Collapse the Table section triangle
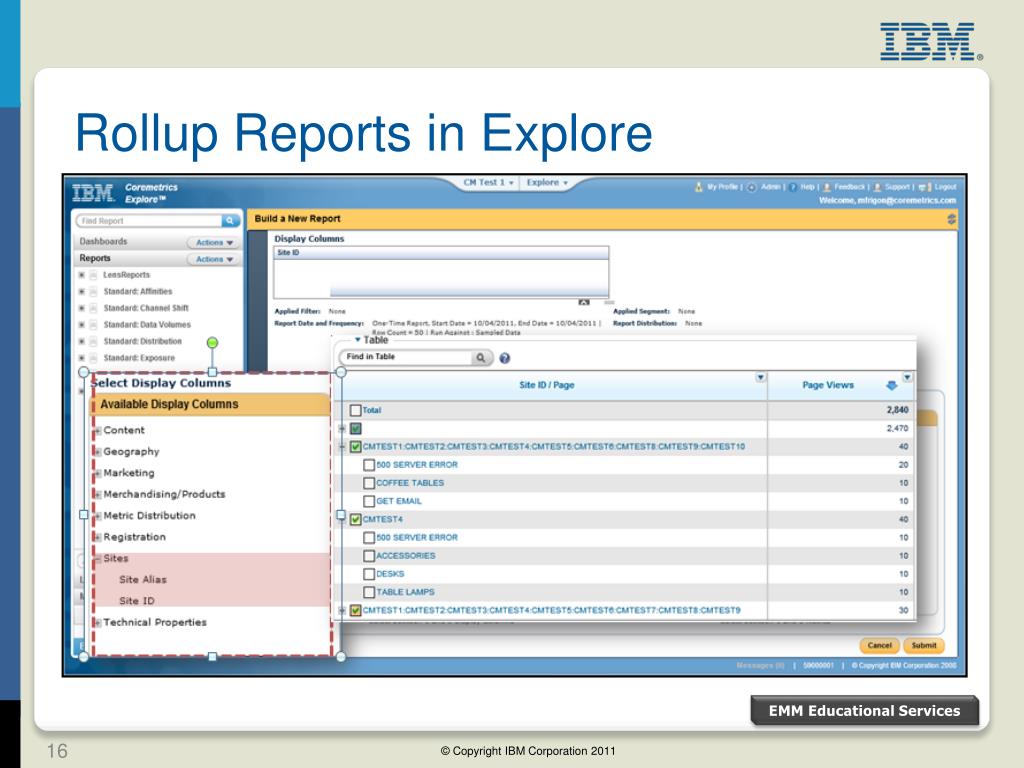The image size is (1024, 768). pos(357,340)
